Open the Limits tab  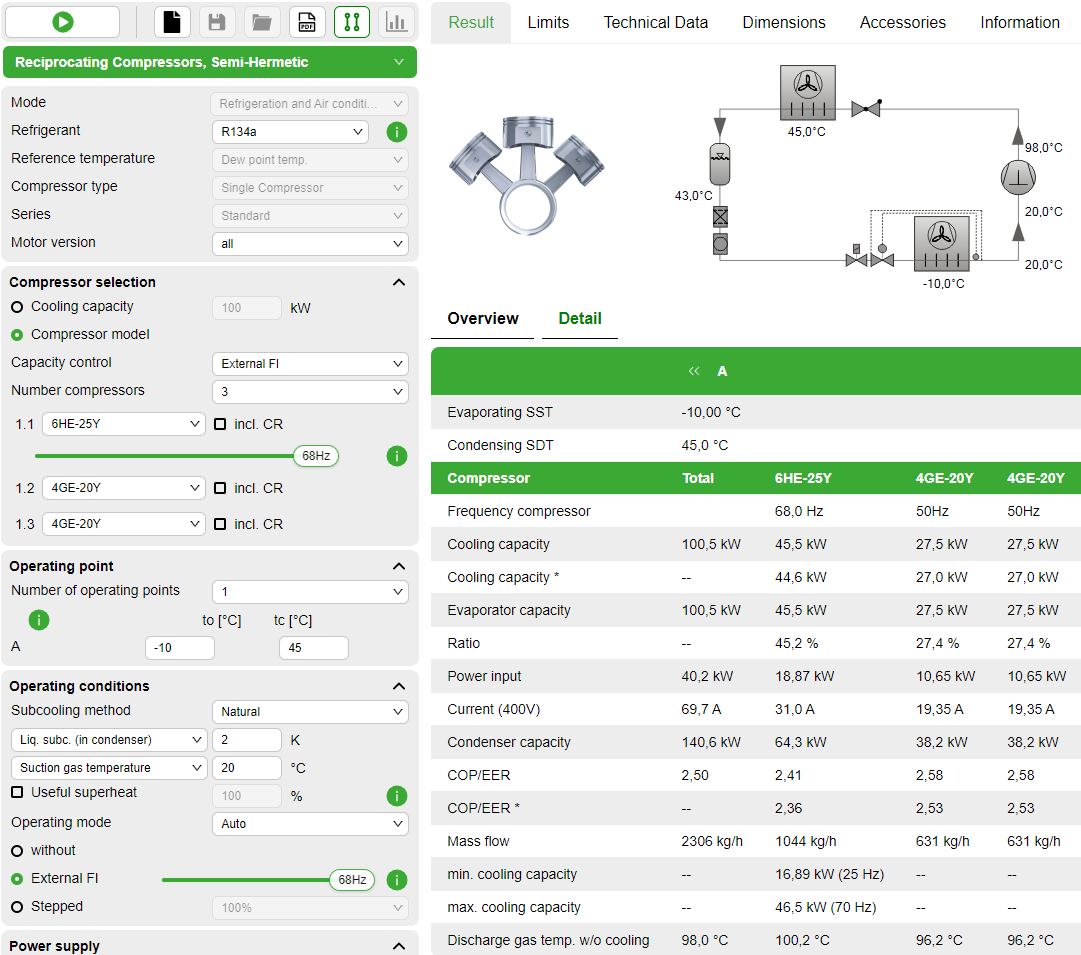(x=548, y=22)
